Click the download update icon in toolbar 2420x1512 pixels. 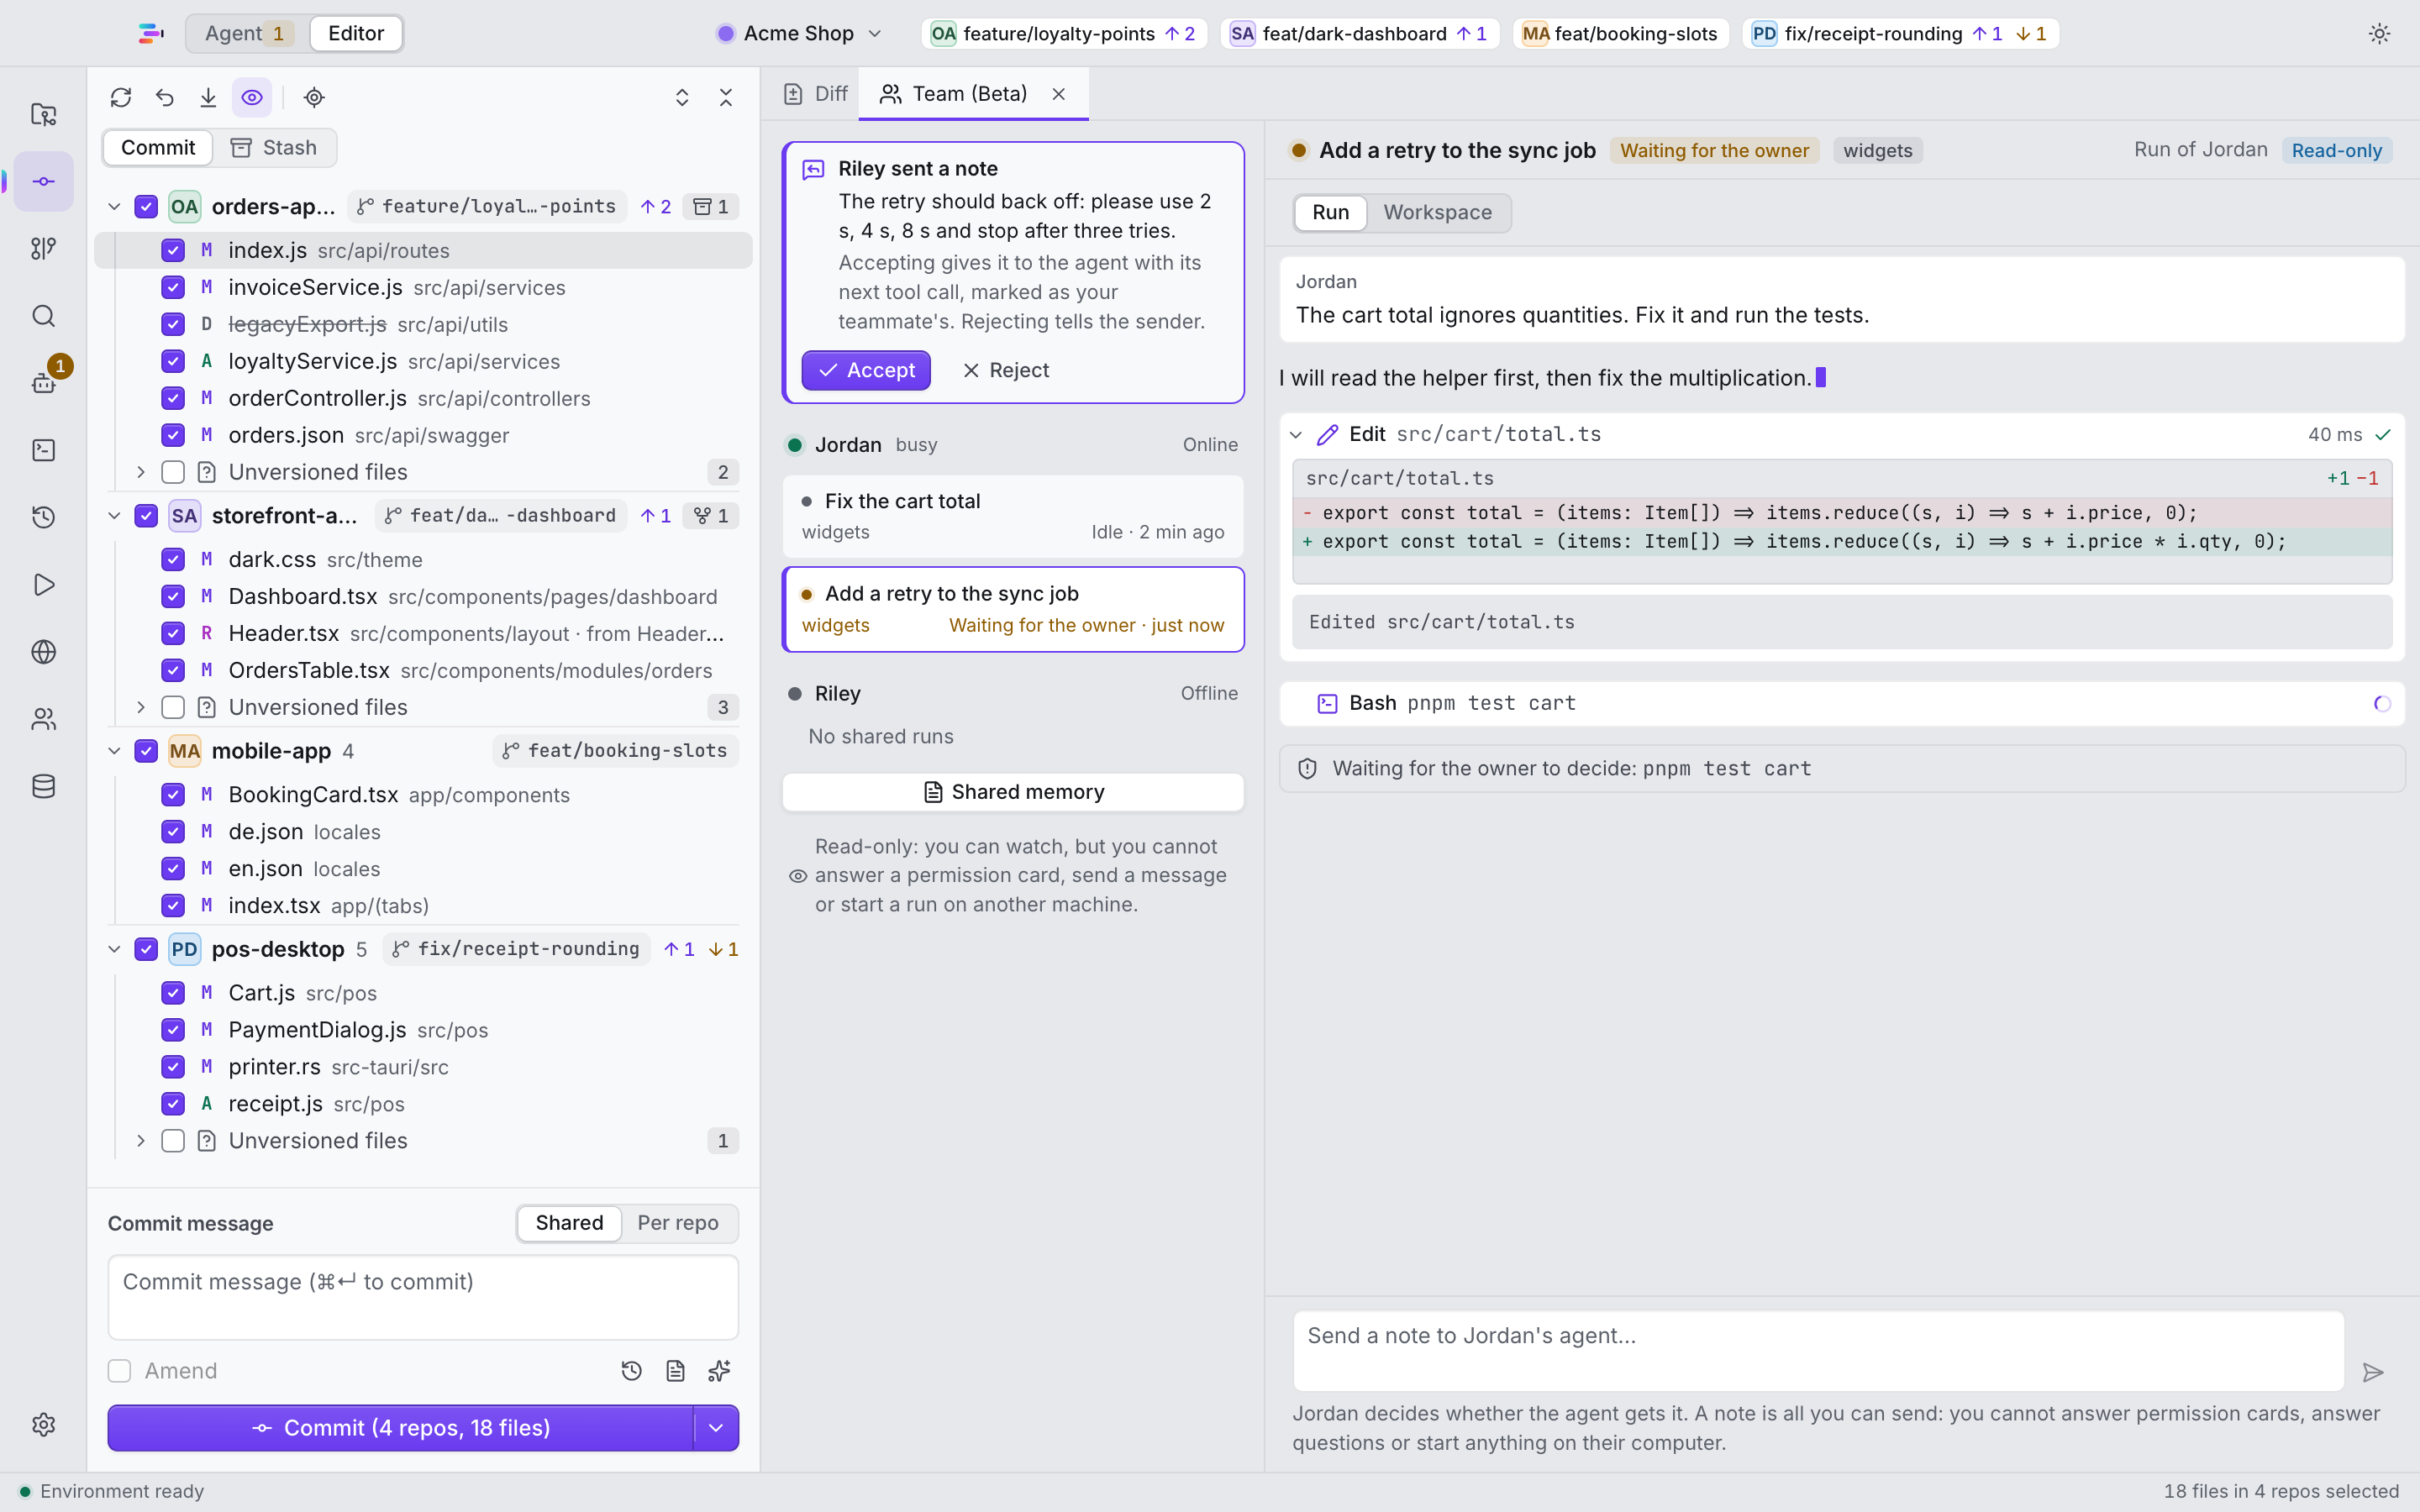(208, 97)
